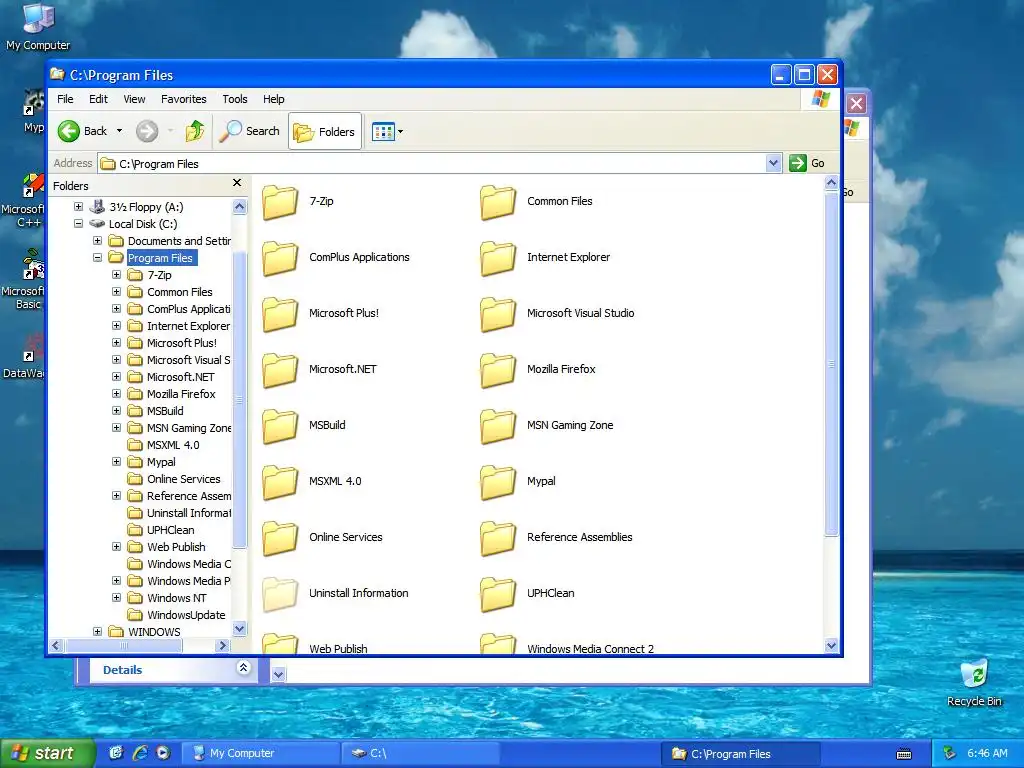Image resolution: width=1024 pixels, height=768 pixels.
Task: Expand the Windows NT tree node
Action: [116, 598]
